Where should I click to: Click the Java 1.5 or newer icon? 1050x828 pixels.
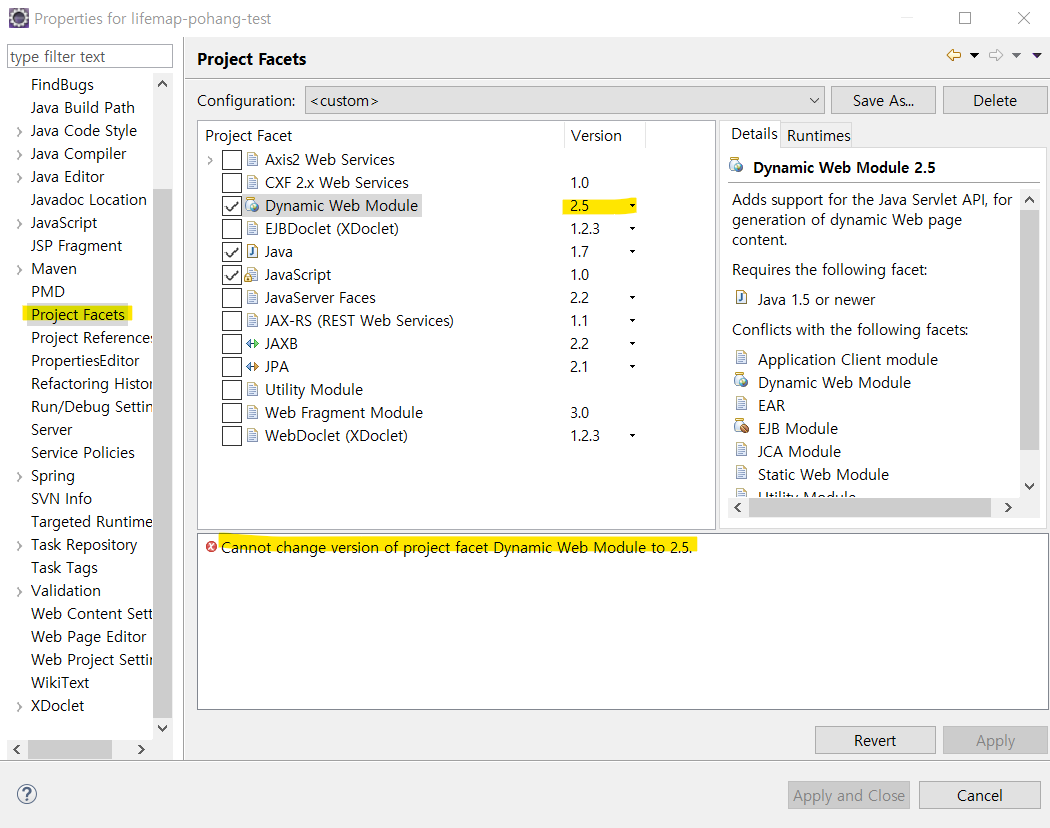pyautogui.click(x=741, y=297)
